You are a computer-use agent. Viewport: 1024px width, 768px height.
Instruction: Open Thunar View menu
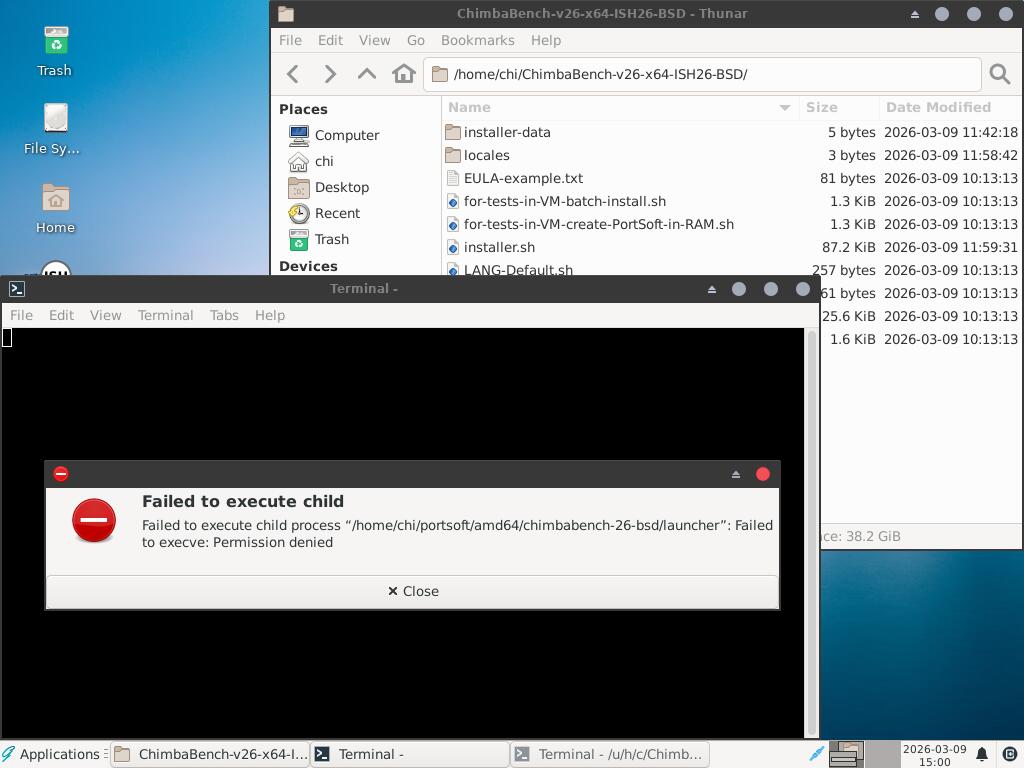374,40
